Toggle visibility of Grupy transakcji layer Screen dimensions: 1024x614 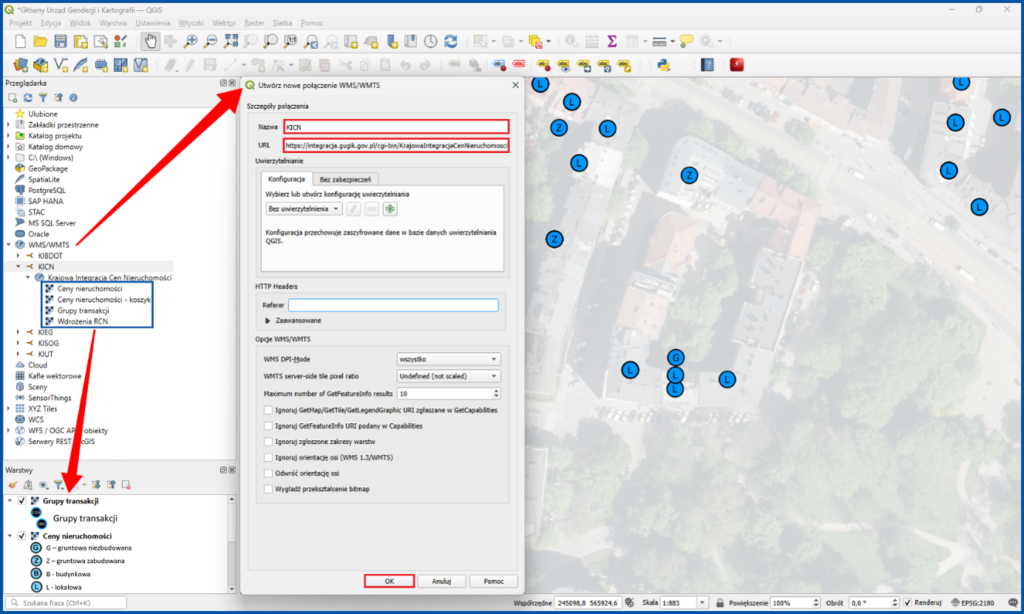click(x=22, y=501)
